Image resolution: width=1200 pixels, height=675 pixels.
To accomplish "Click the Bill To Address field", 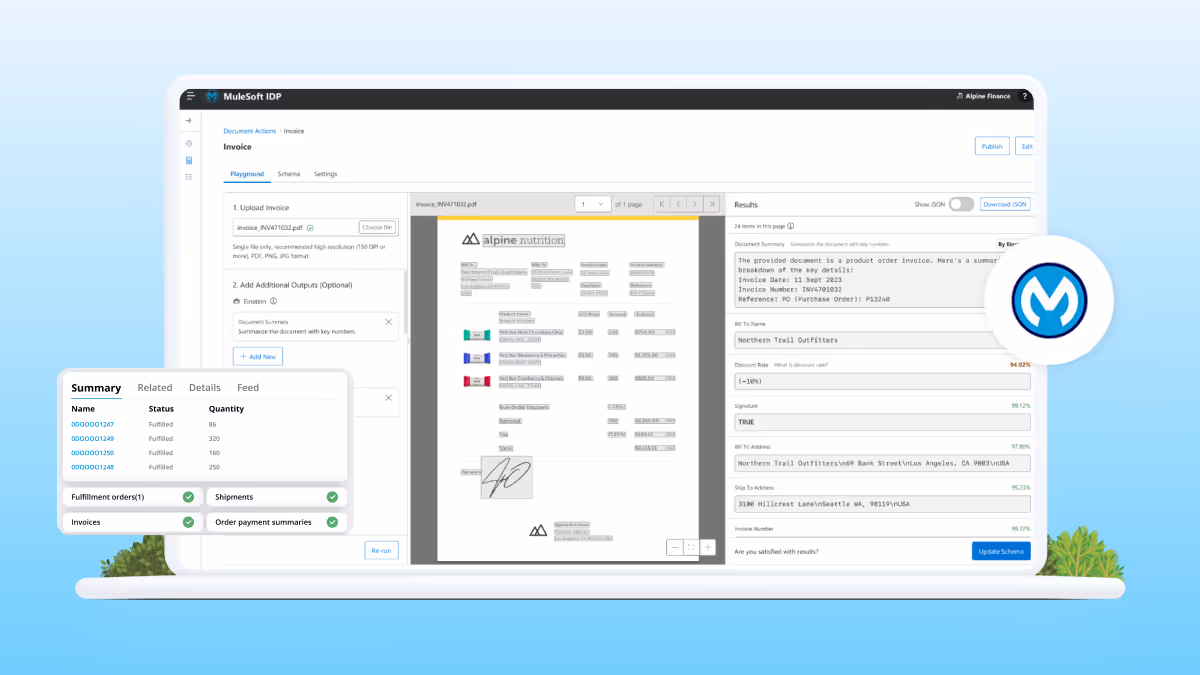I will click(882, 463).
